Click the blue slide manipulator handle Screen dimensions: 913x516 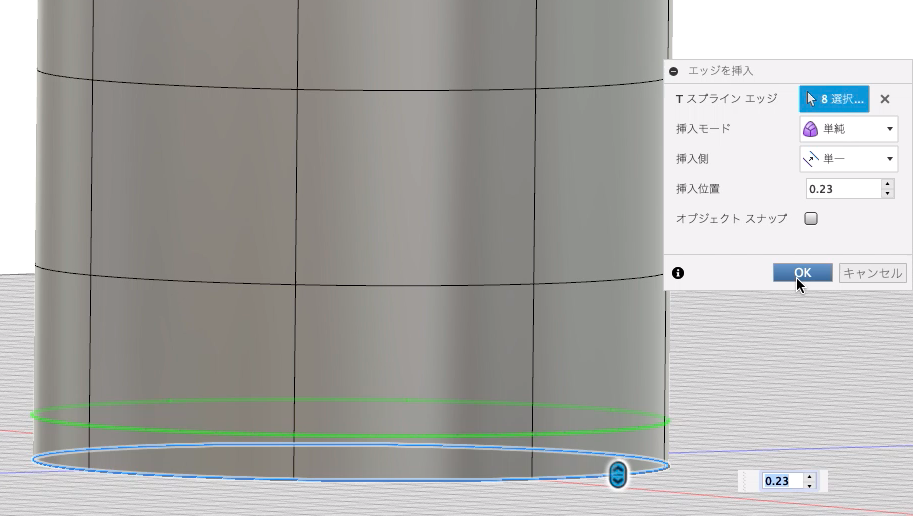618,475
